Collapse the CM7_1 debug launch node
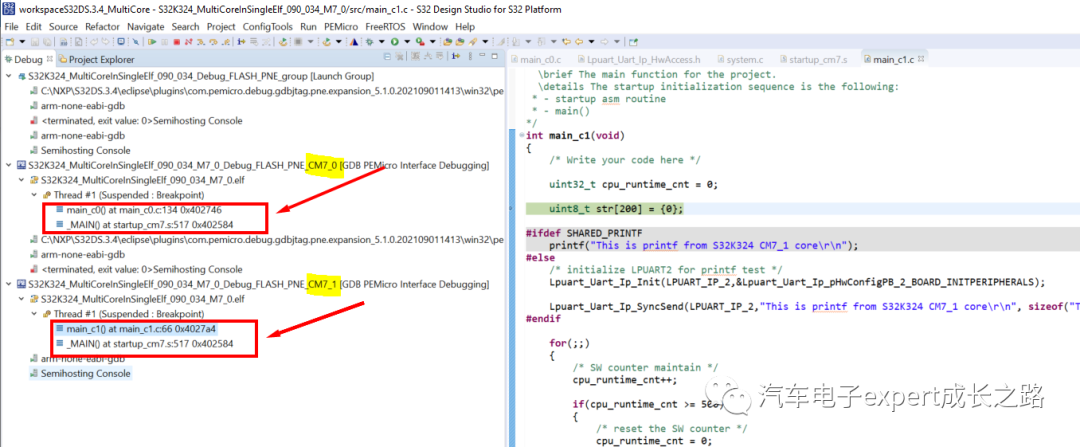The height and width of the screenshot is (447, 1080). [8, 284]
